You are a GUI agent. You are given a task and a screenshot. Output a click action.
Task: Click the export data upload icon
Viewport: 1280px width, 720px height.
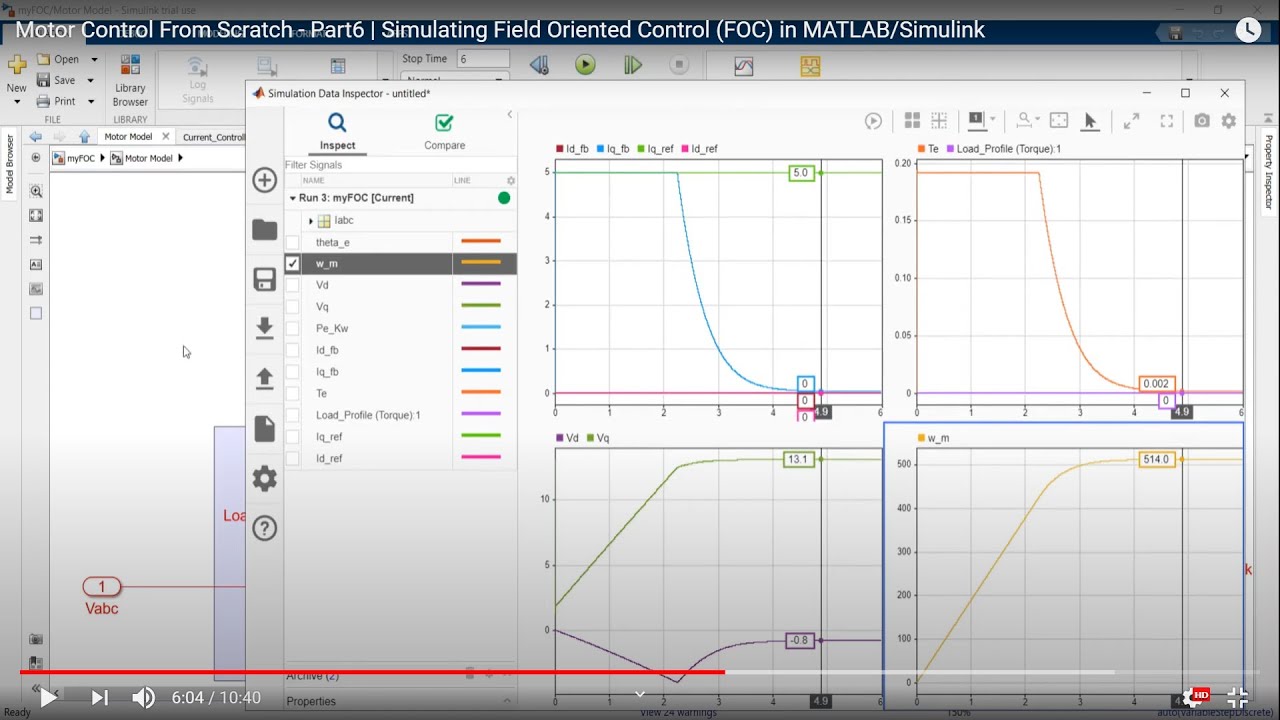264,378
